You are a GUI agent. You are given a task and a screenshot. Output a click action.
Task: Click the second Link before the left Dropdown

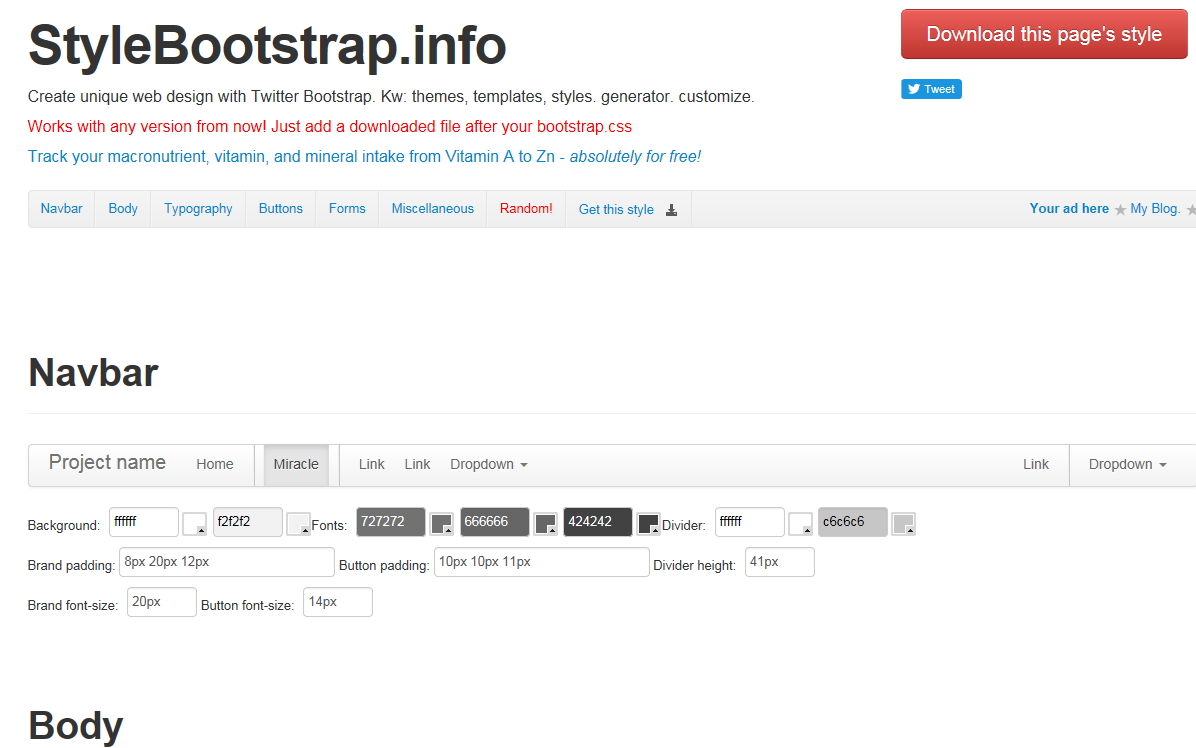(417, 464)
